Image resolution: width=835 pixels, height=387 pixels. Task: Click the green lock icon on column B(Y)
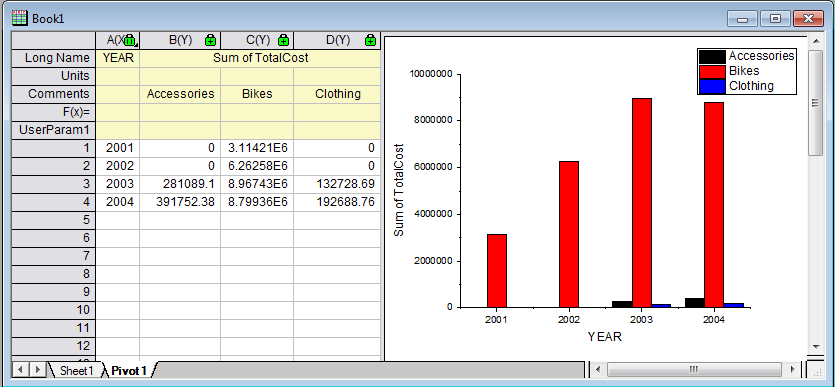pyautogui.click(x=210, y=40)
